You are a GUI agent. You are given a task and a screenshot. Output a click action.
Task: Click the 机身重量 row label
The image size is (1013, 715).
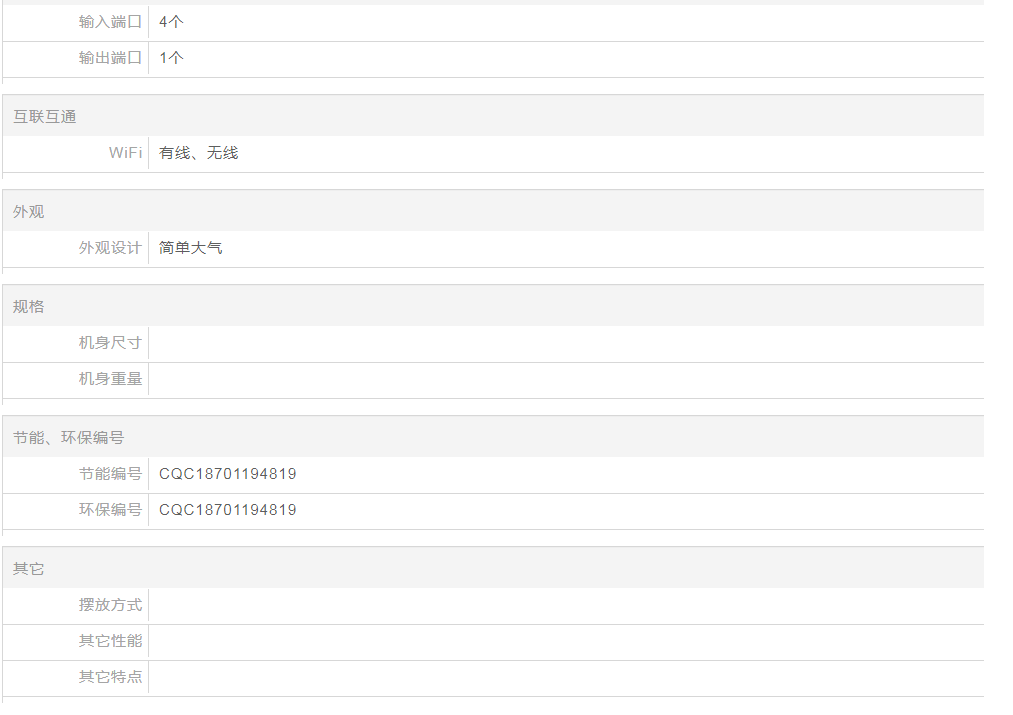click(x=110, y=379)
